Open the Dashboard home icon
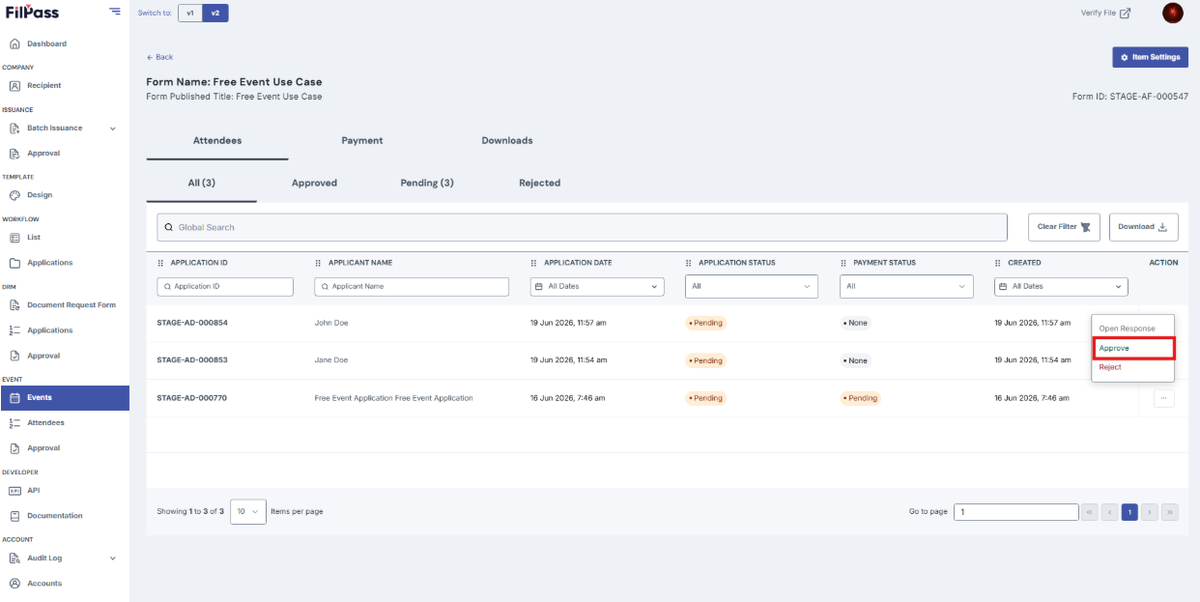The image size is (1200, 602). pos(15,44)
